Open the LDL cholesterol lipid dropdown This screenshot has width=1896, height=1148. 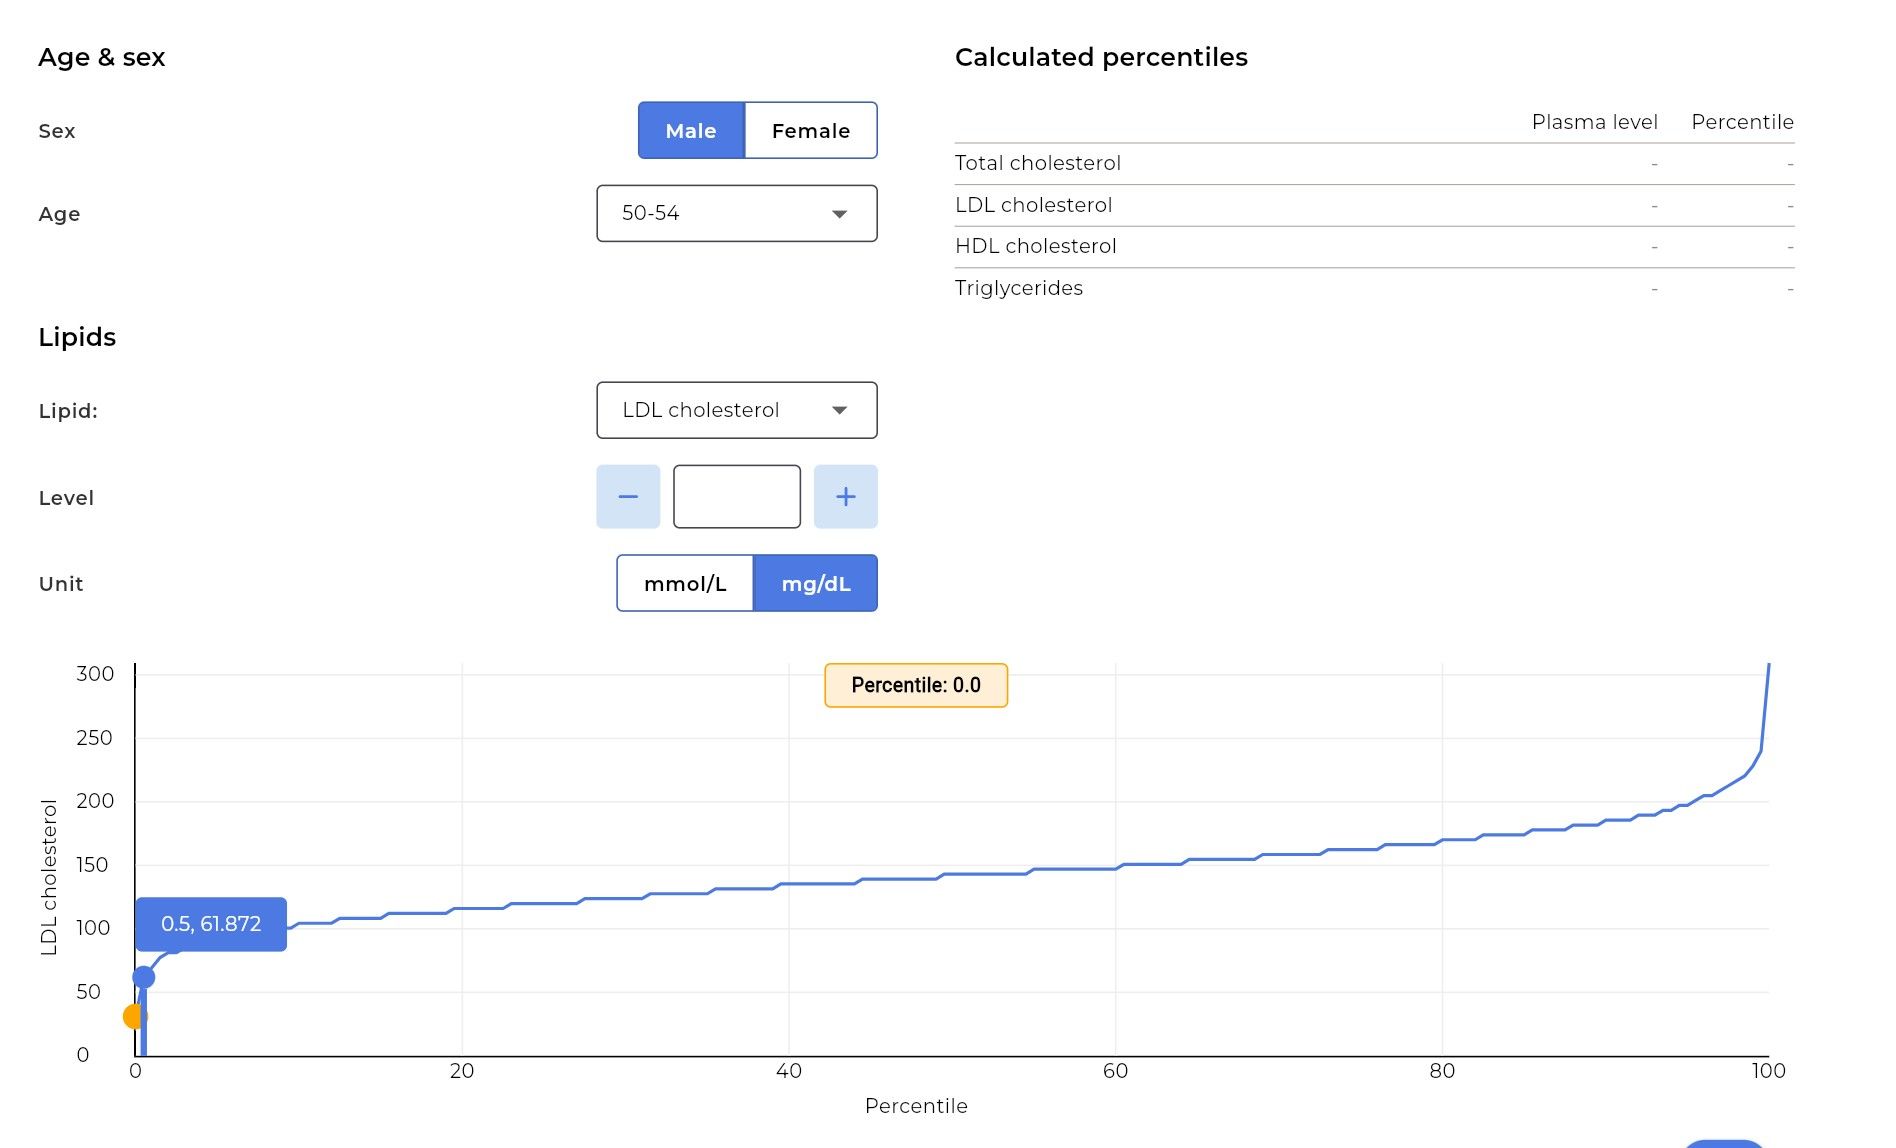click(737, 410)
